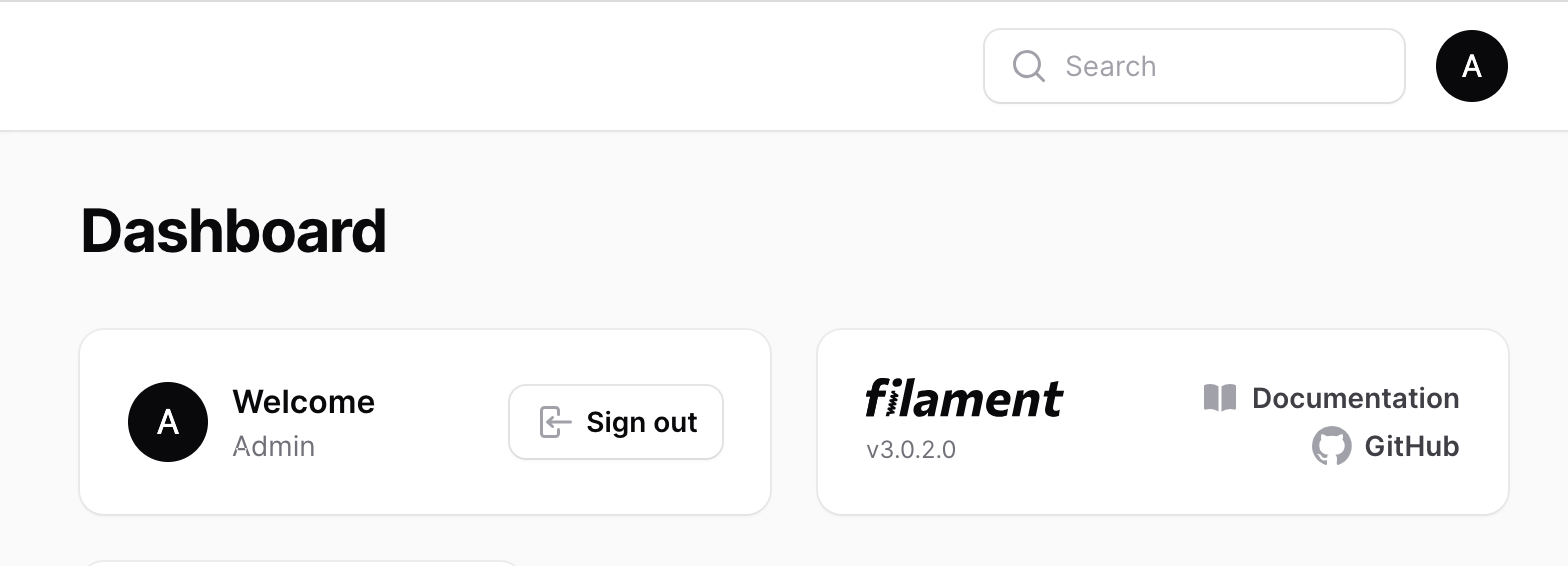Focus the Search input field
1568x566 pixels.
(x=1194, y=66)
